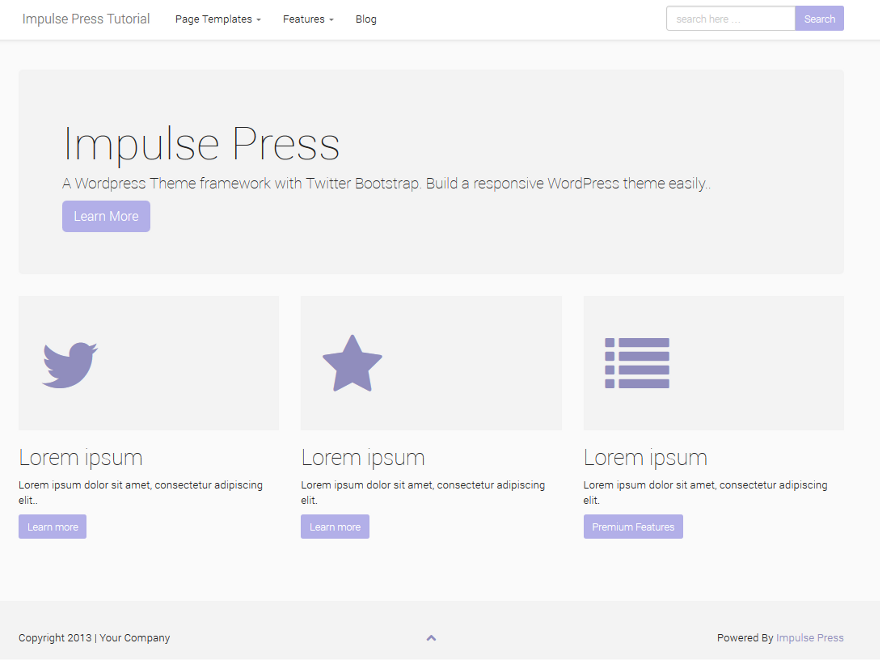Click the Impulse Press Tutorial logo
This screenshot has height=660, width=880.
86,19
